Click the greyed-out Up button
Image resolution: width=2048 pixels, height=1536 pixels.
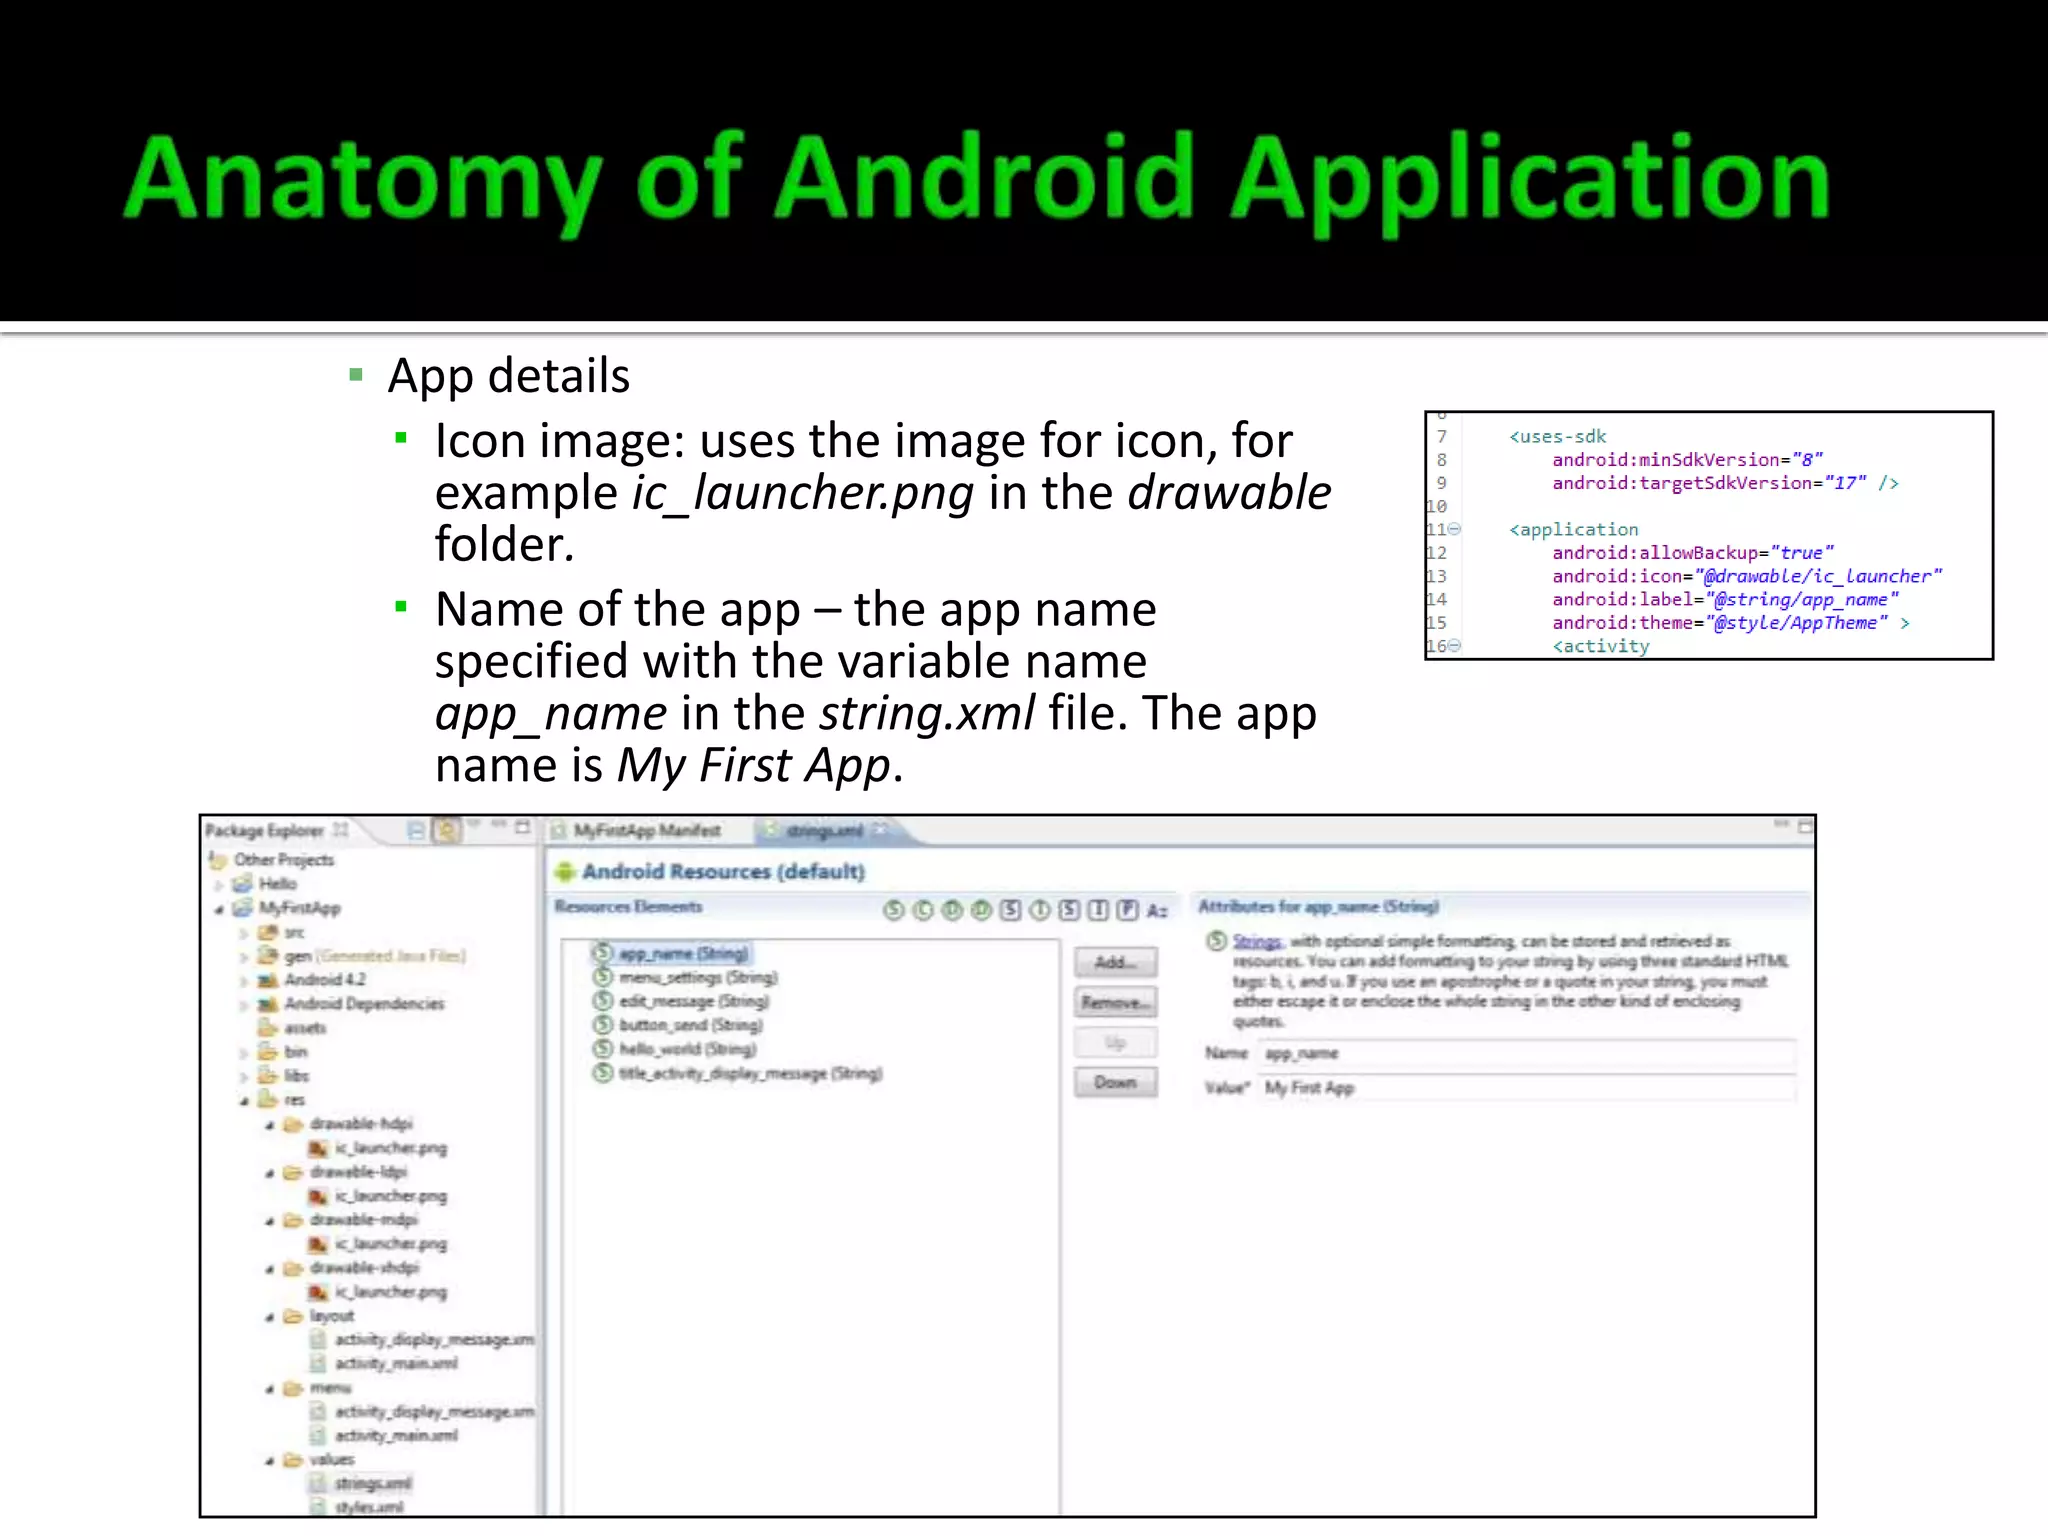pos(1116,1043)
